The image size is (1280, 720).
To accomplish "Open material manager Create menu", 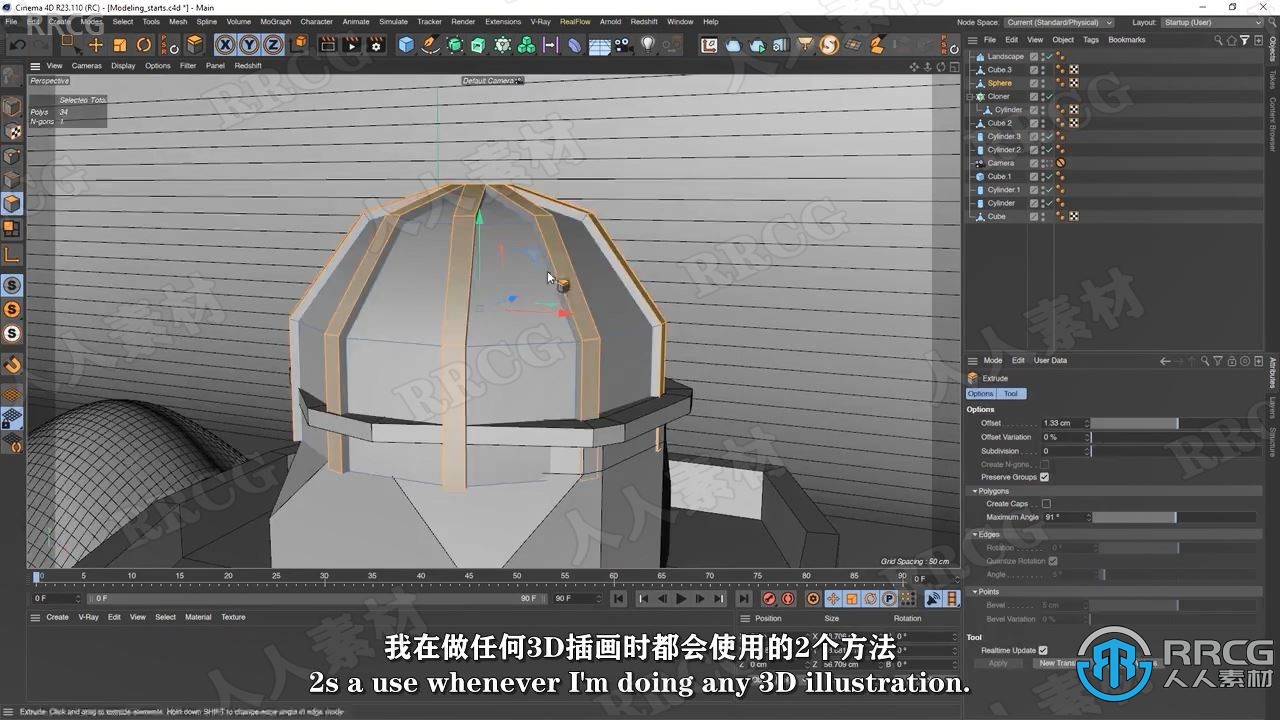I will 58,617.
